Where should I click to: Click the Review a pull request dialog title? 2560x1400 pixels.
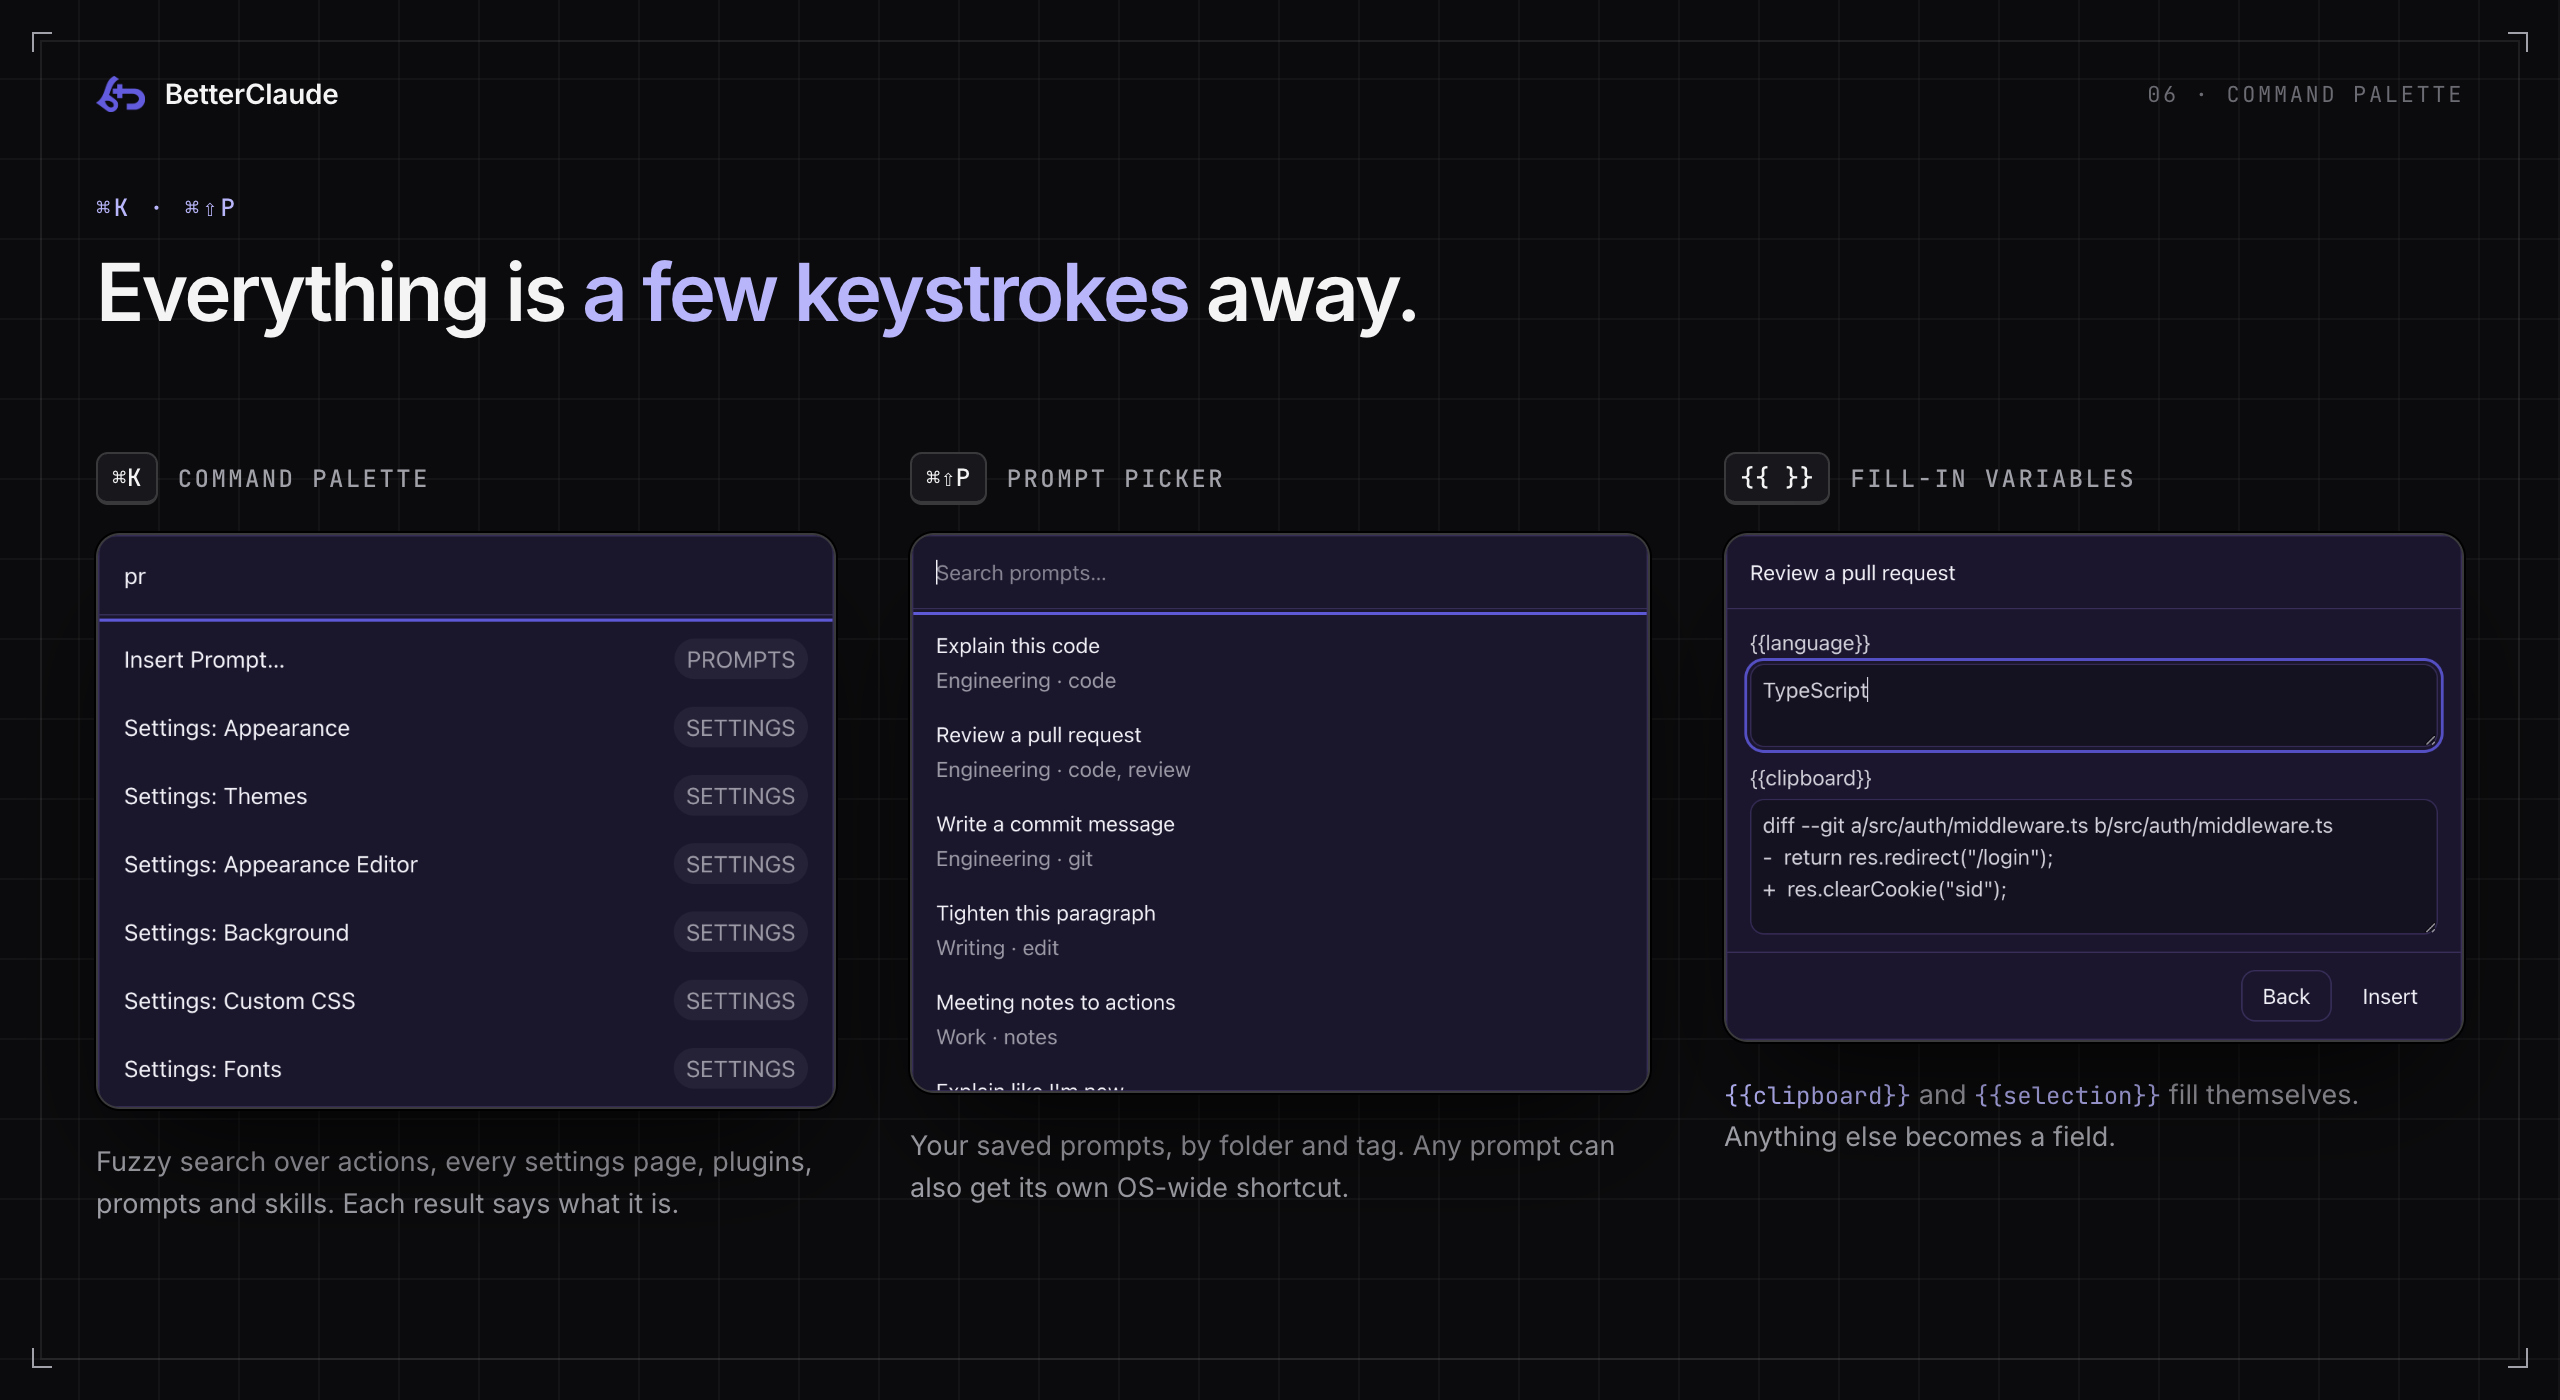click(1852, 573)
